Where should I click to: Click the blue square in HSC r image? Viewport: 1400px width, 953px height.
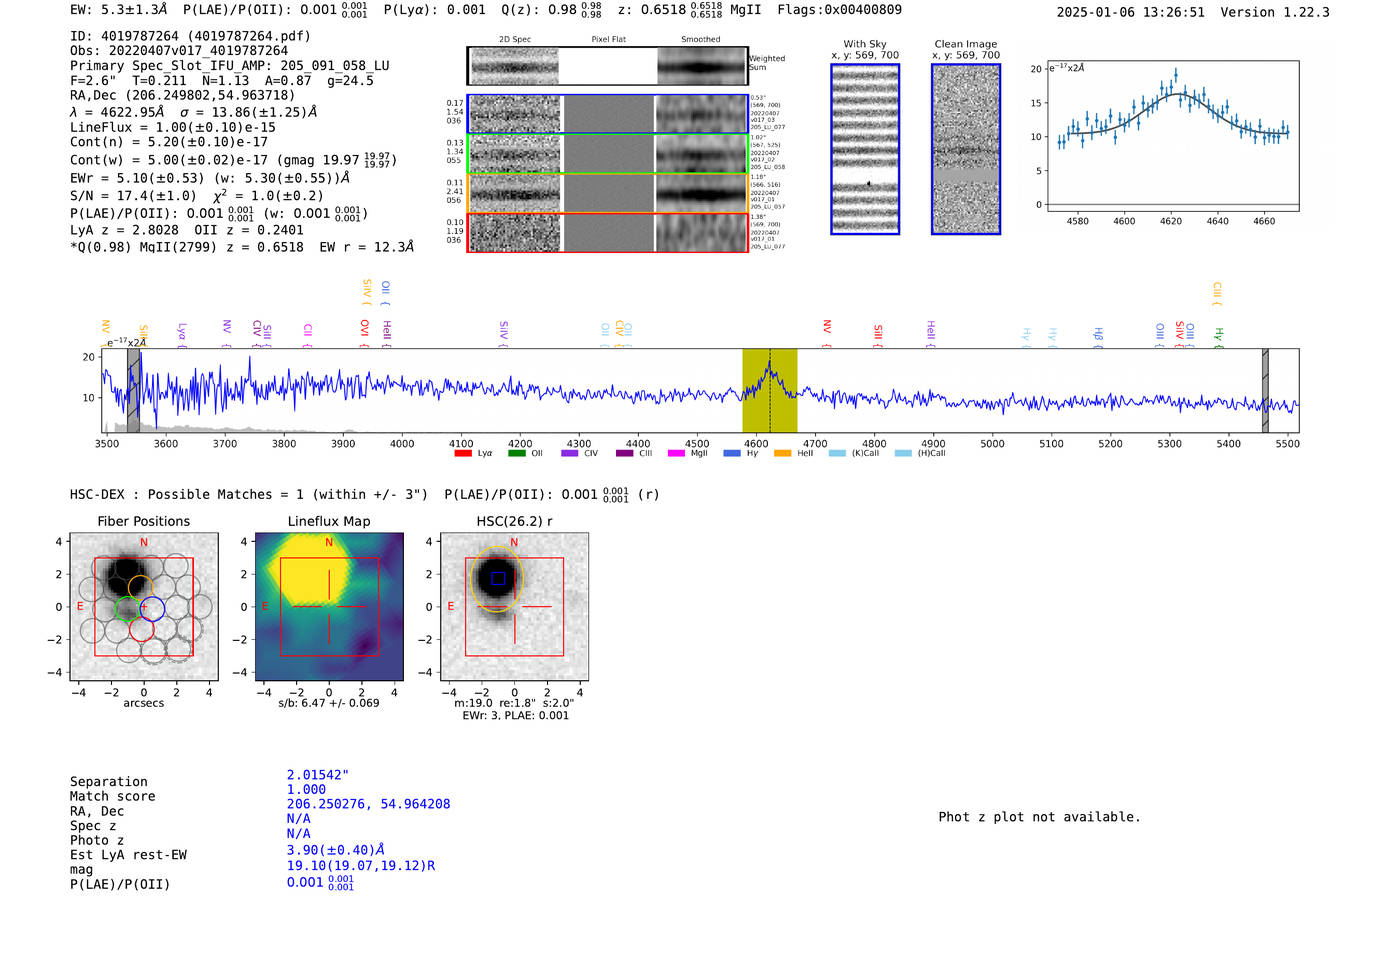498,578
